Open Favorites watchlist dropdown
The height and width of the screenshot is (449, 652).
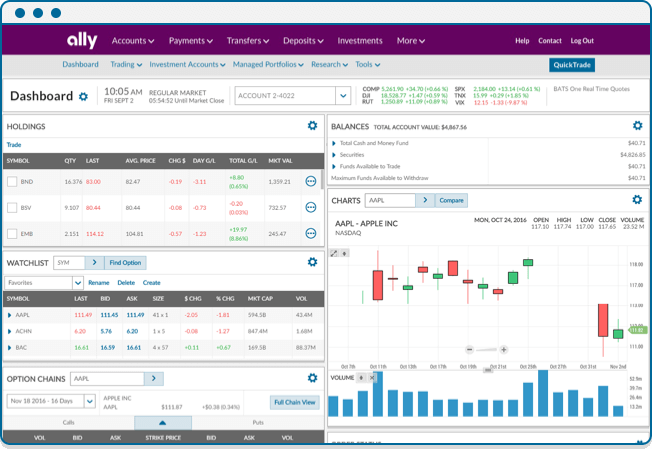tap(78, 283)
